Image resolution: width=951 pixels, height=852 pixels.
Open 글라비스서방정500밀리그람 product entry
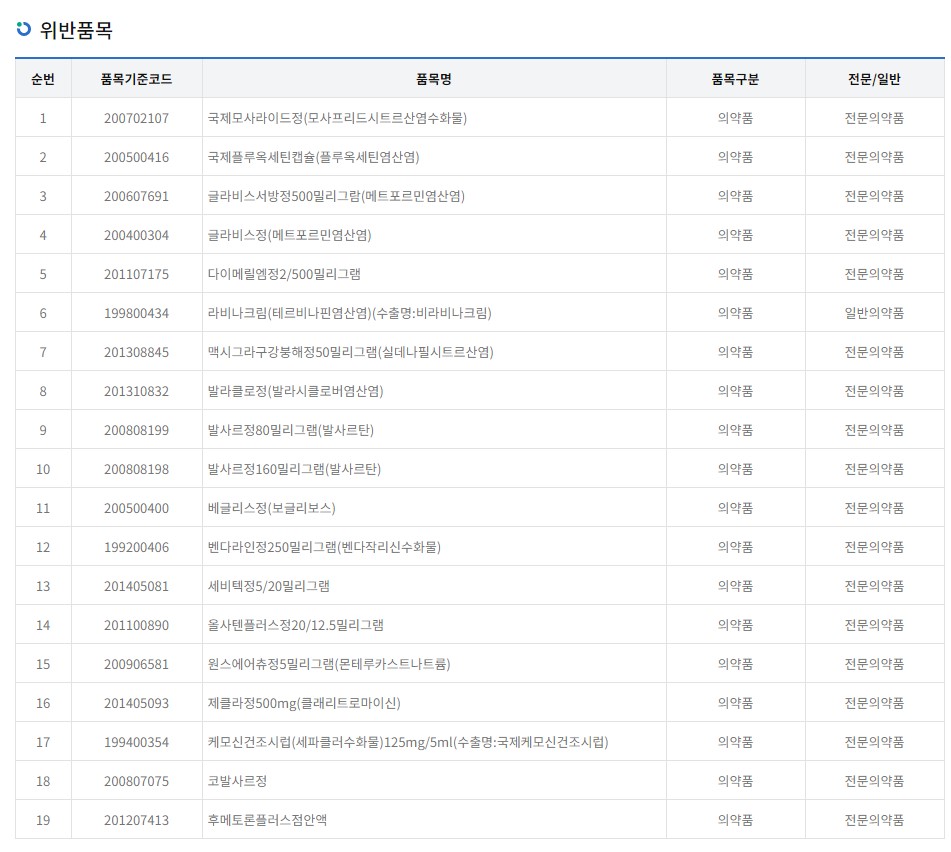pos(336,196)
